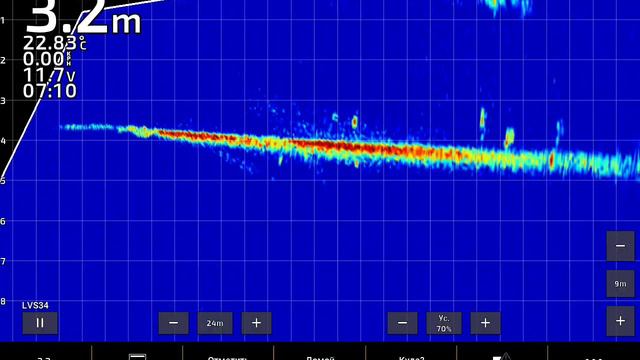
Task: Tap the red fish echo above the bottom line
Action: tap(355, 121)
